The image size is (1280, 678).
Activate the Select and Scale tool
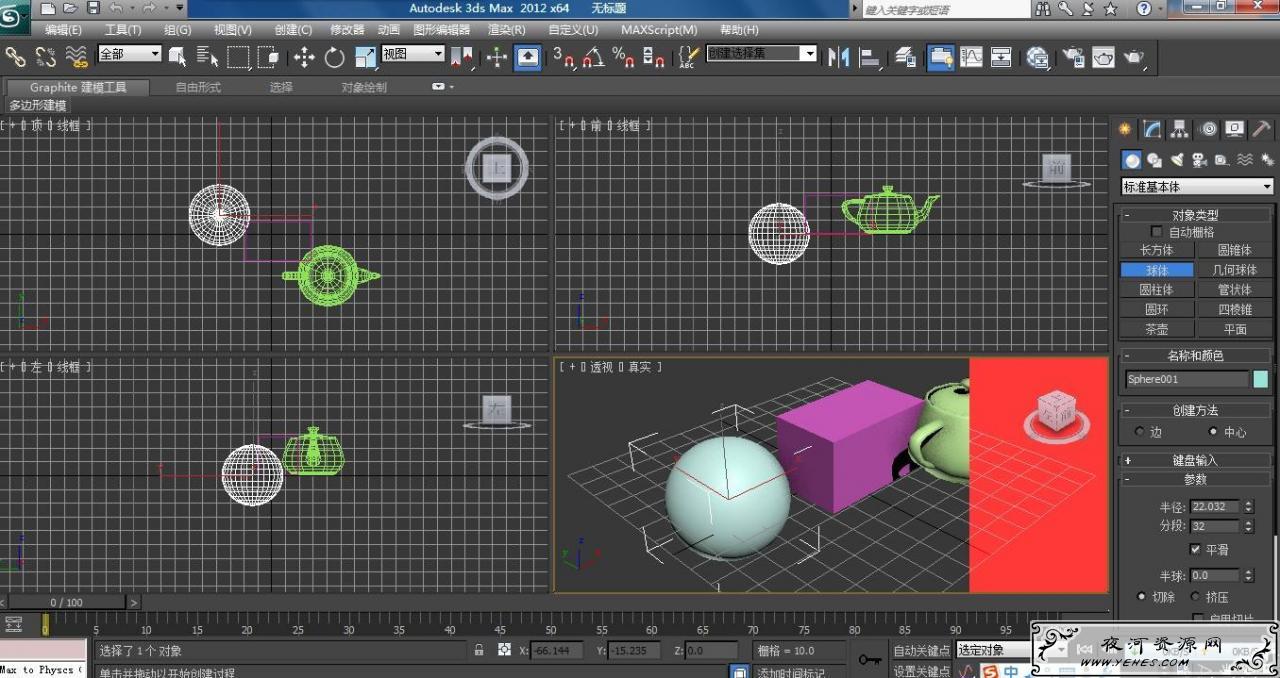(x=365, y=57)
